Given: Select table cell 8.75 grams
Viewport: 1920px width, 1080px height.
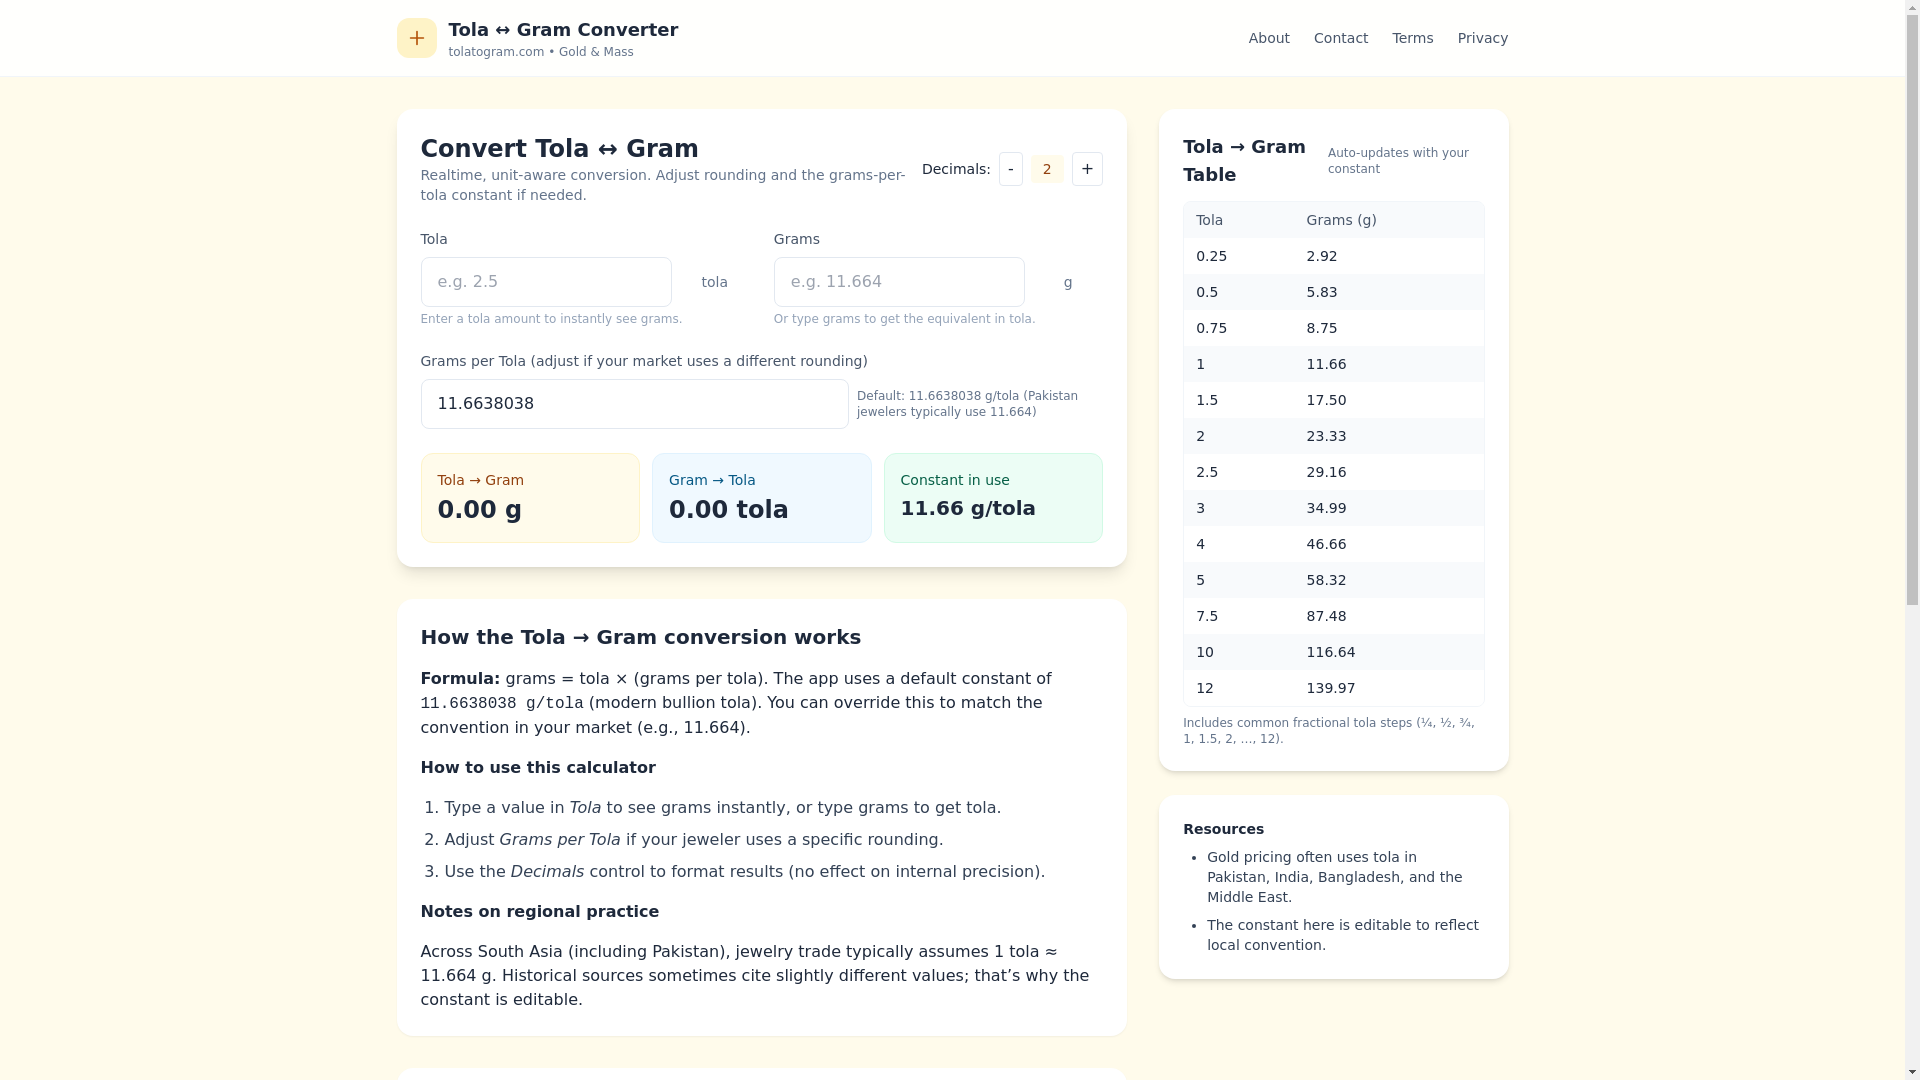Looking at the screenshot, I should 1321,328.
